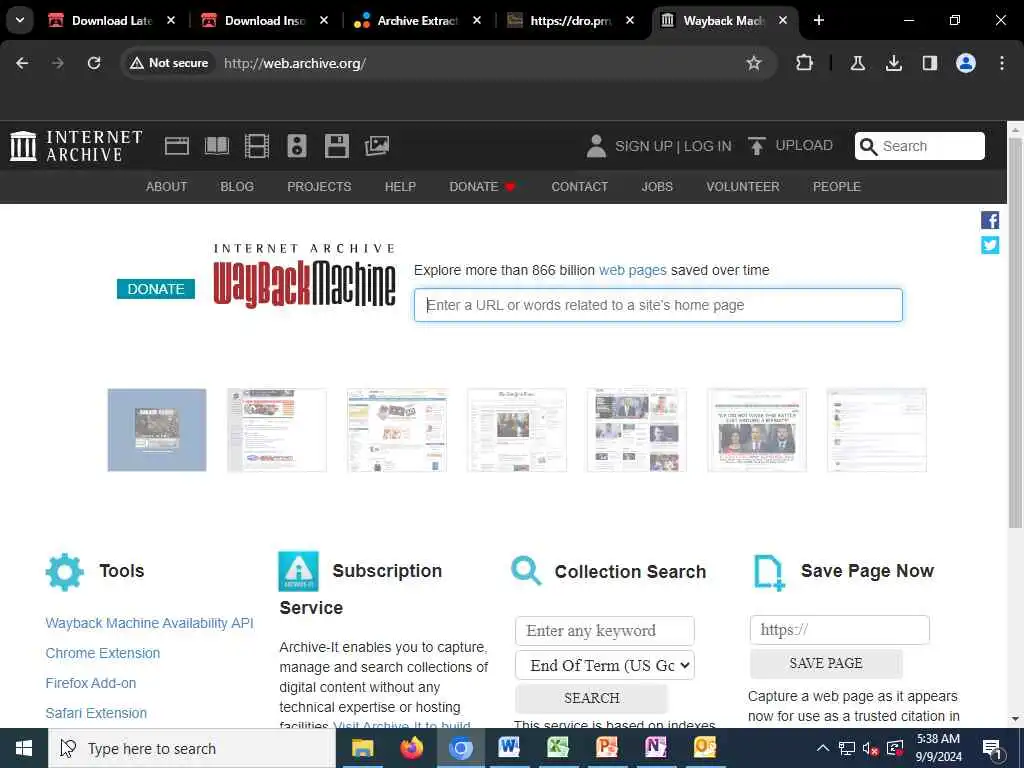Open a new browser tab
The width and height of the screenshot is (1024, 768).
click(x=818, y=20)
